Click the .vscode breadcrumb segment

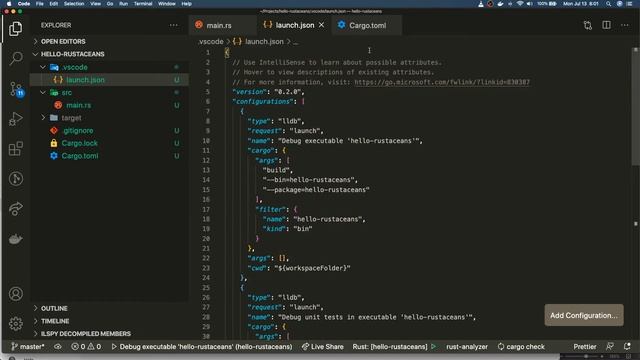211,42
